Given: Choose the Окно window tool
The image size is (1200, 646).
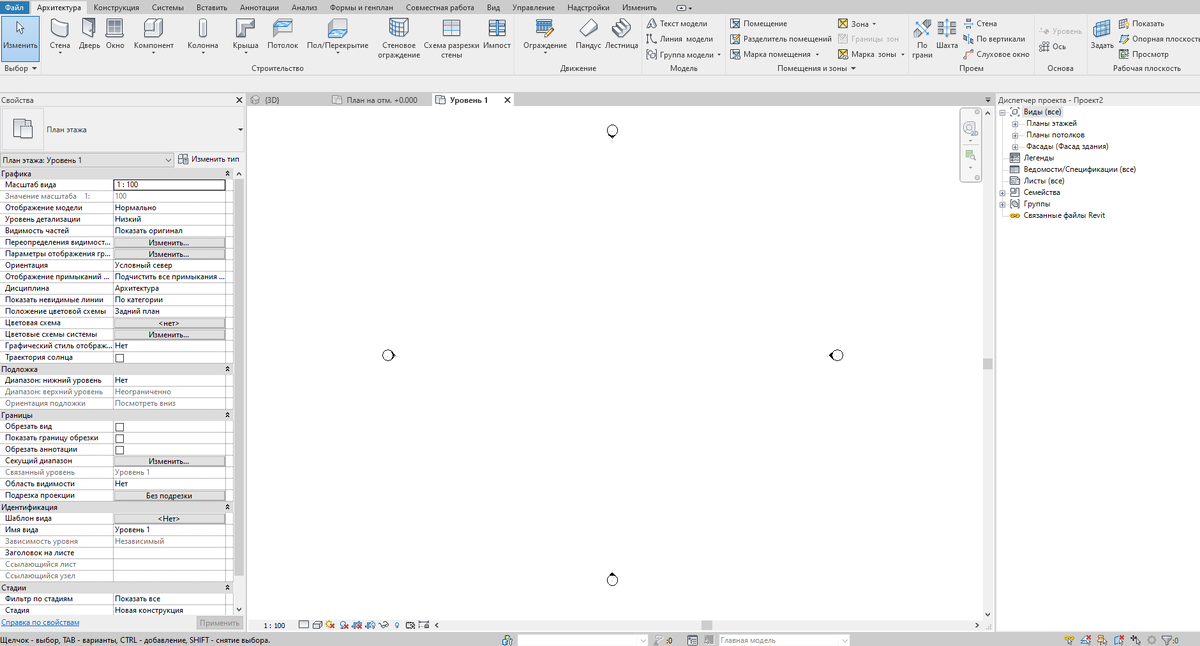Looking at the screenshot, I should point(115,35).
